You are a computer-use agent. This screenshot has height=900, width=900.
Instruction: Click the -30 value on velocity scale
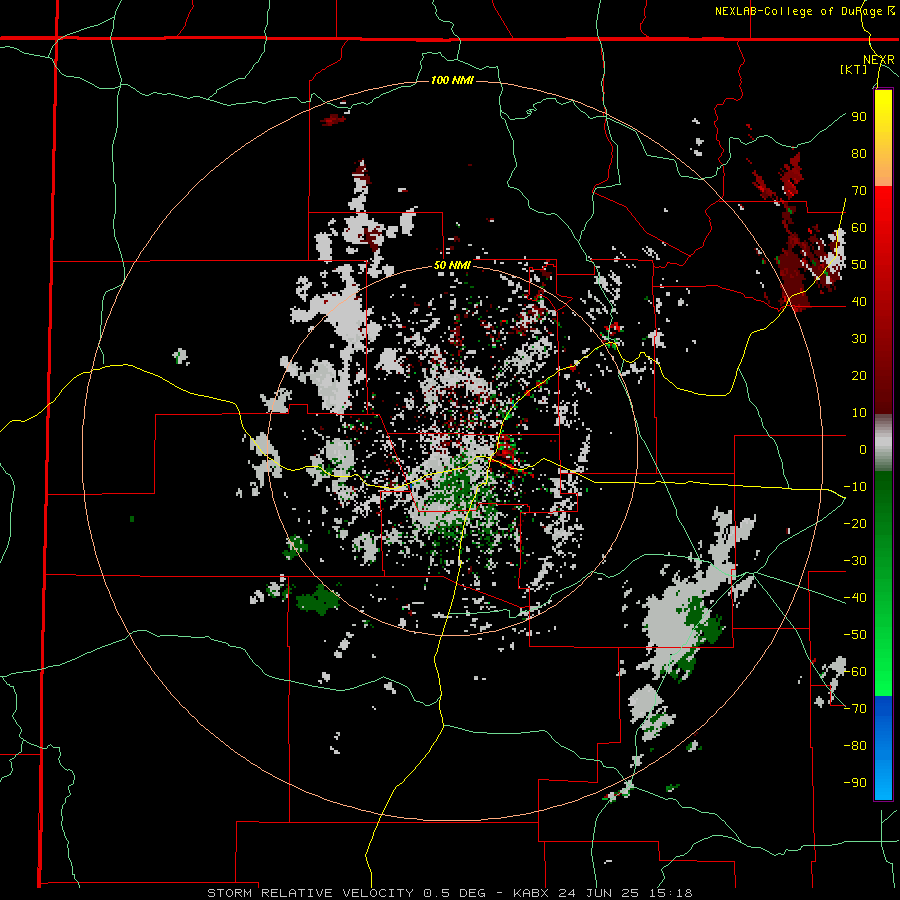855,561
